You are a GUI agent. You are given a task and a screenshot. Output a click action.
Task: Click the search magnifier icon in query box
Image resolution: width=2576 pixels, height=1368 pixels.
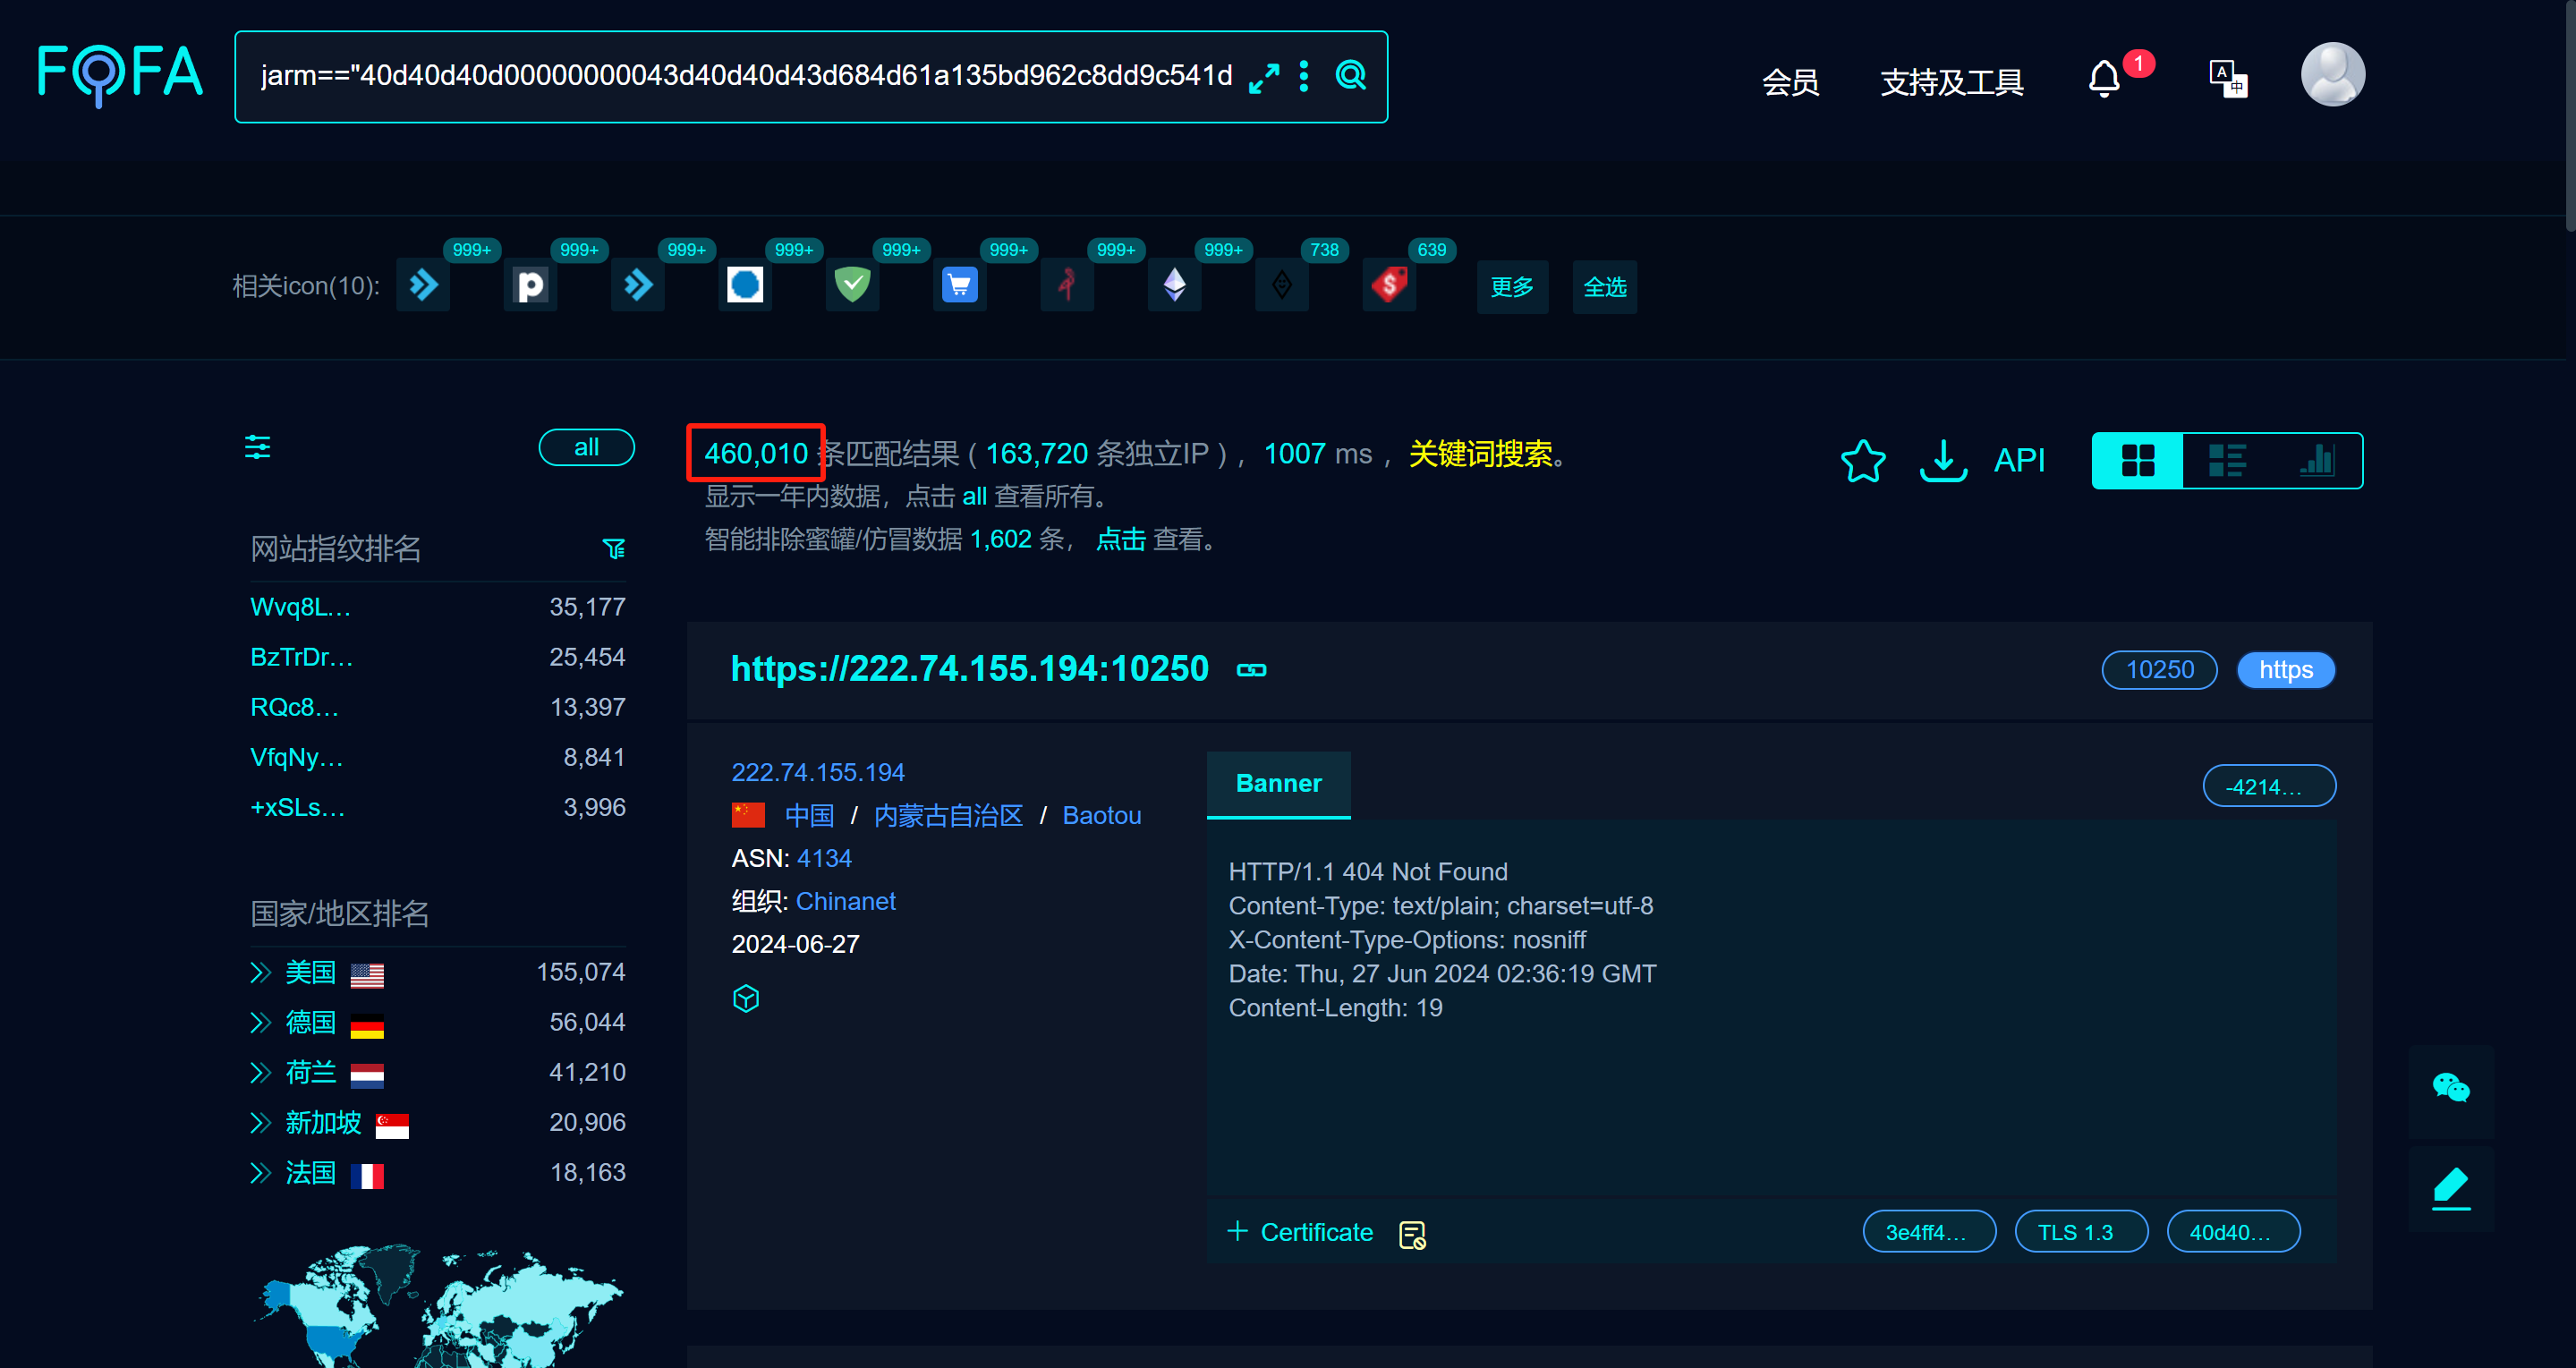pos(1351,76)
